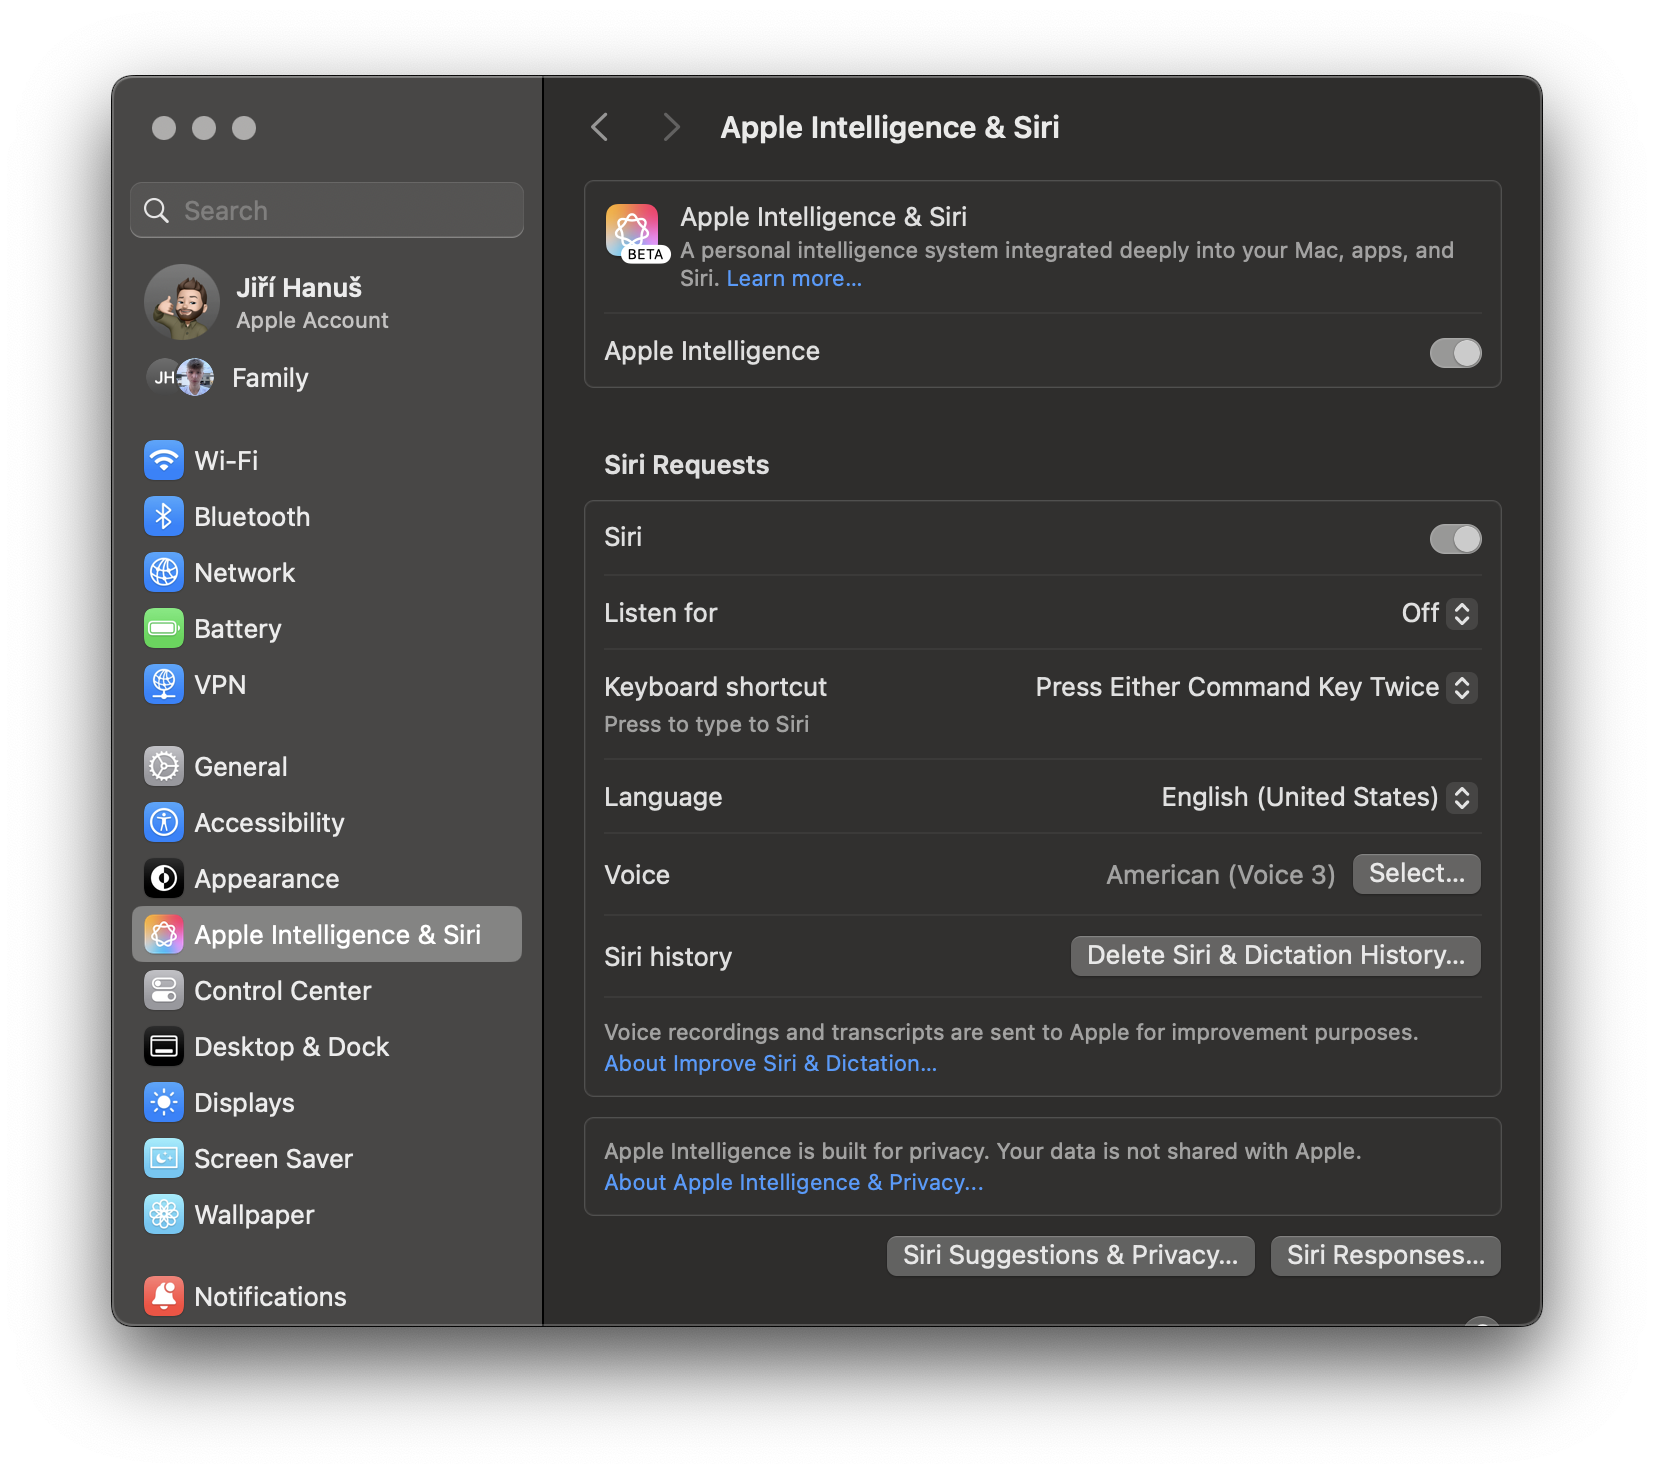
Task: Click Jiří Hanuš profile avatar
Action: click(182, 302)
